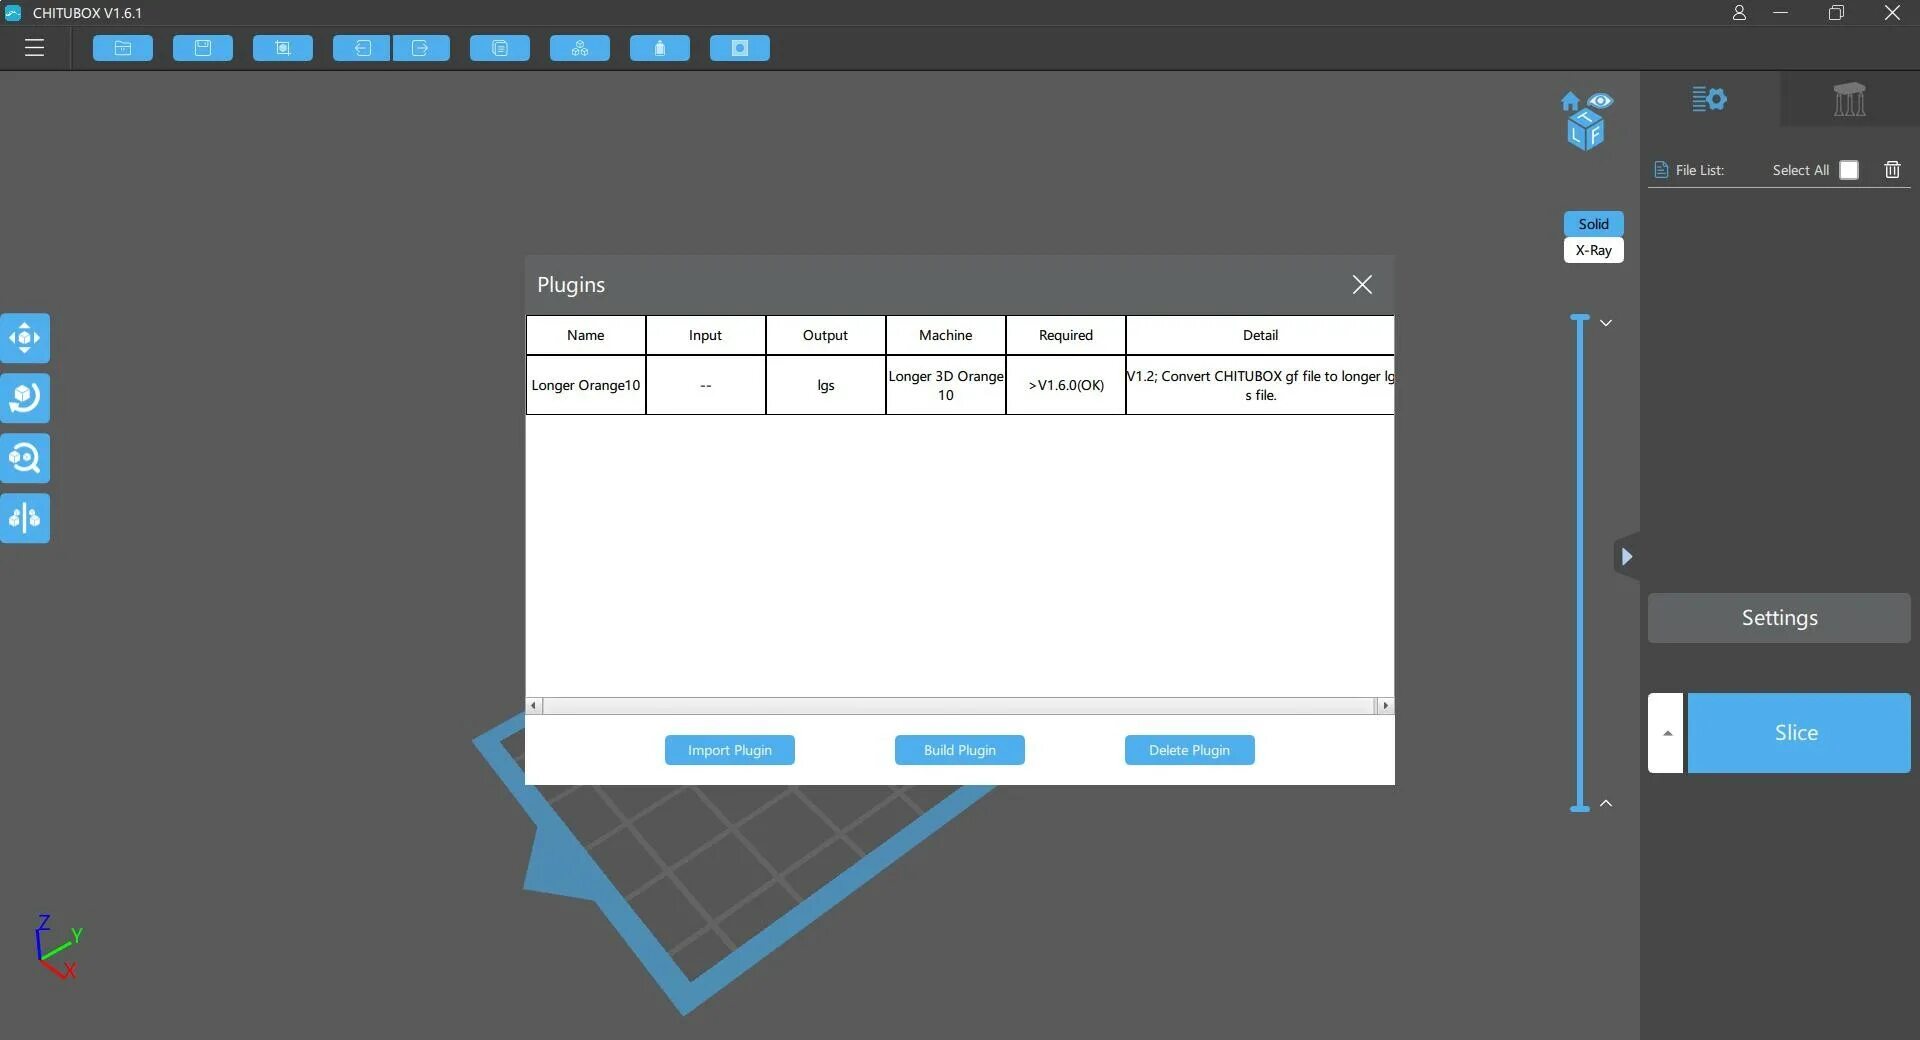The image size is (1920, 1040).
Task: Click the horizontal scrollbar track in Plugins
Action: (x=959, y=706)
